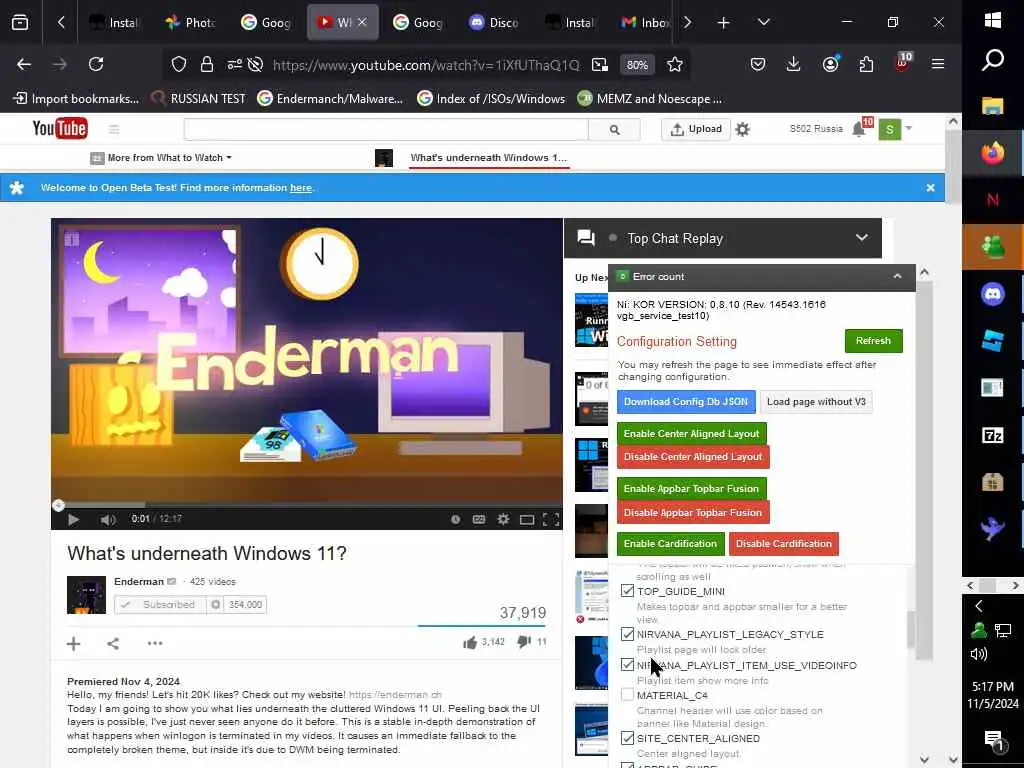The width and height of the screenshot is (1024, 768).
Task: Toggle NIRVANA_PLAYLIST_ITEM_USE_VIDEOINFO checkbox
Action: 628,665
